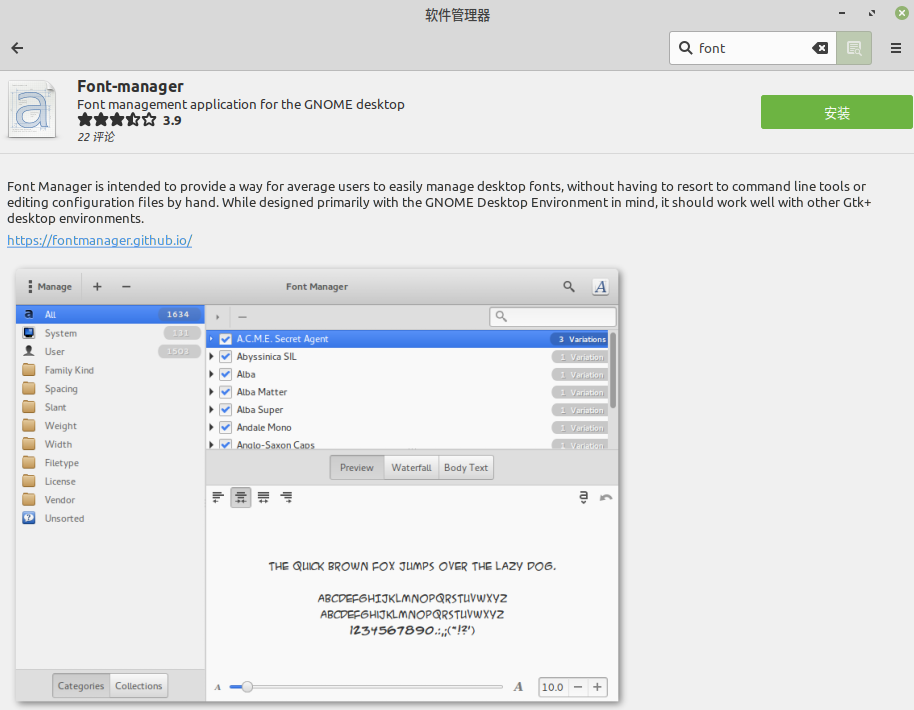Expand the Alba Matter row arrow
The height and width of the screenshot is (710, 914).
click(x=212, y=392)
